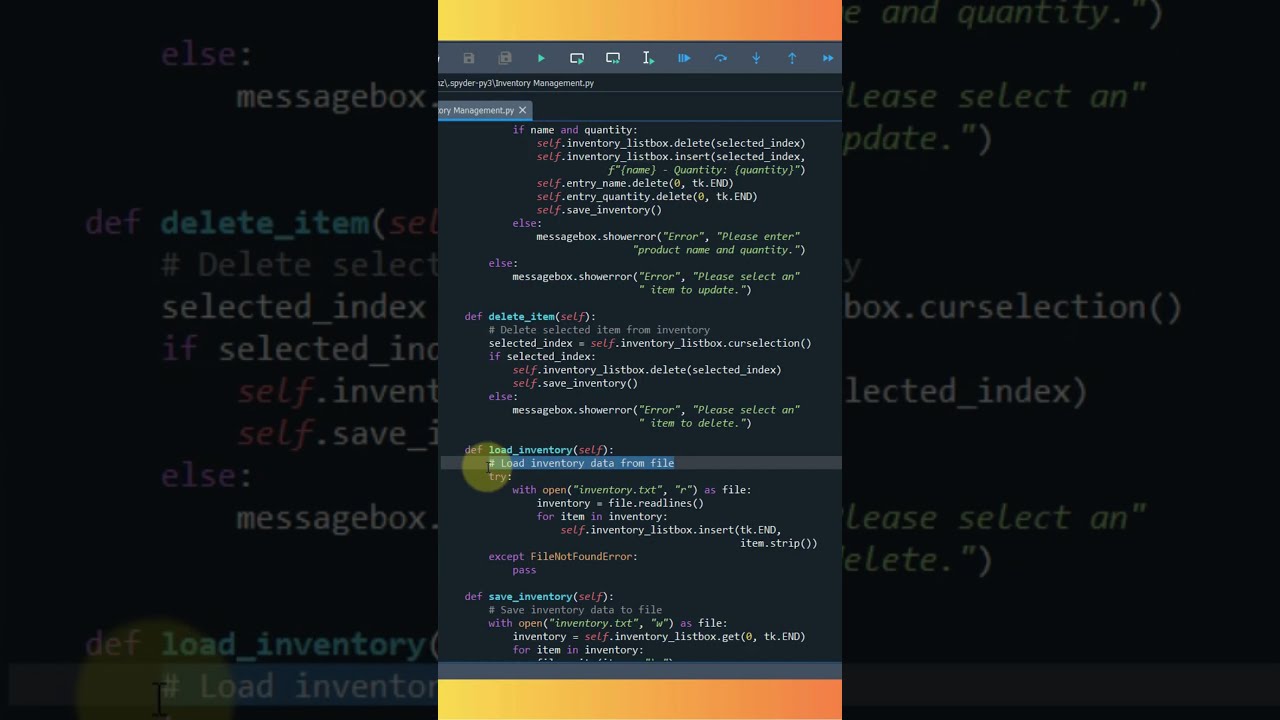This screenshot has width=1280, height=720.
Task: Click the 'pass' statement line
Action: [524, 570]
